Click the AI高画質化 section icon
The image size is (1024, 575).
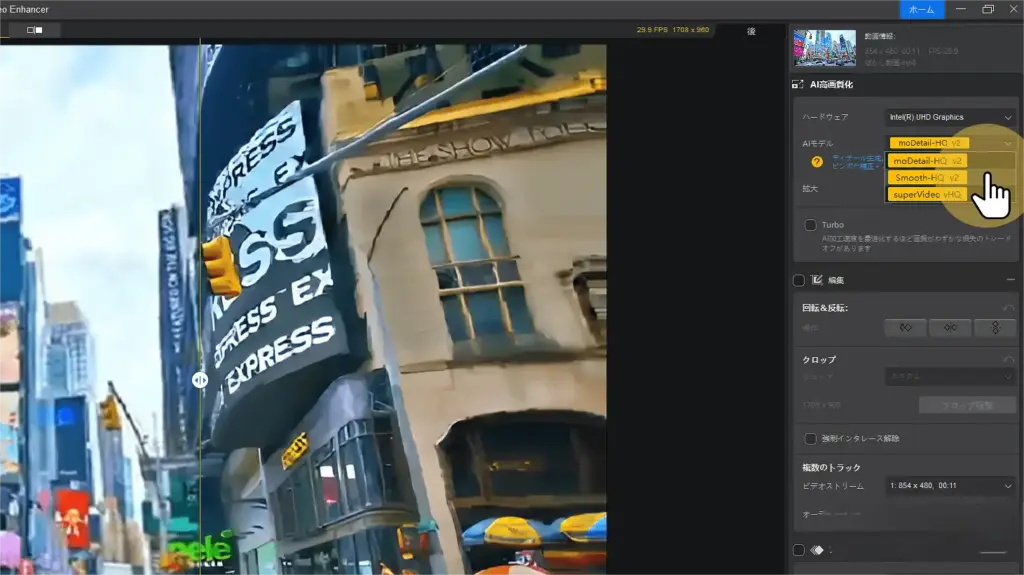pyautogui.click(x=797, y=84)
